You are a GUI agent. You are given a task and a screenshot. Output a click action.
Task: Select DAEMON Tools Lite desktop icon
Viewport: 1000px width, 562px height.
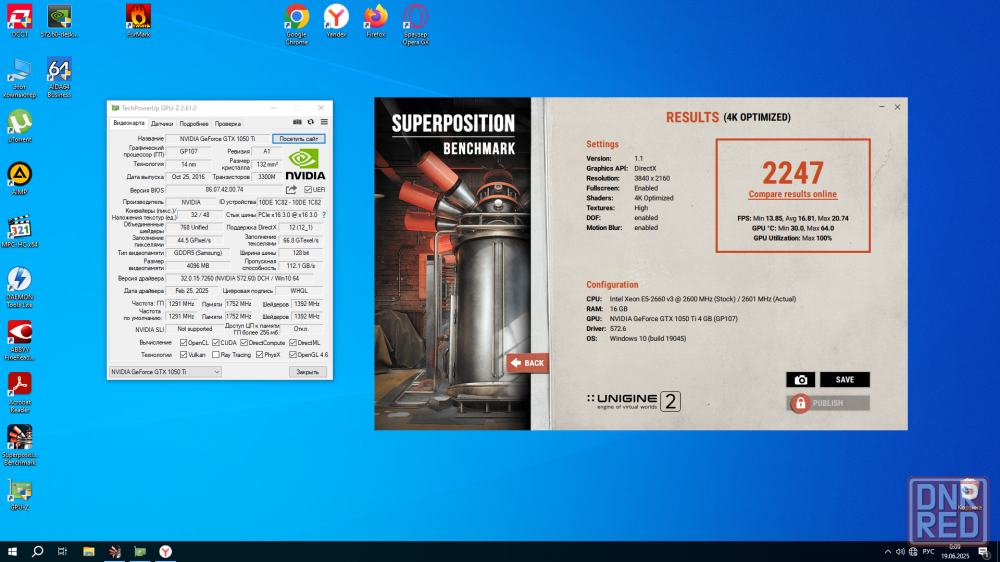tap(19, 288)
